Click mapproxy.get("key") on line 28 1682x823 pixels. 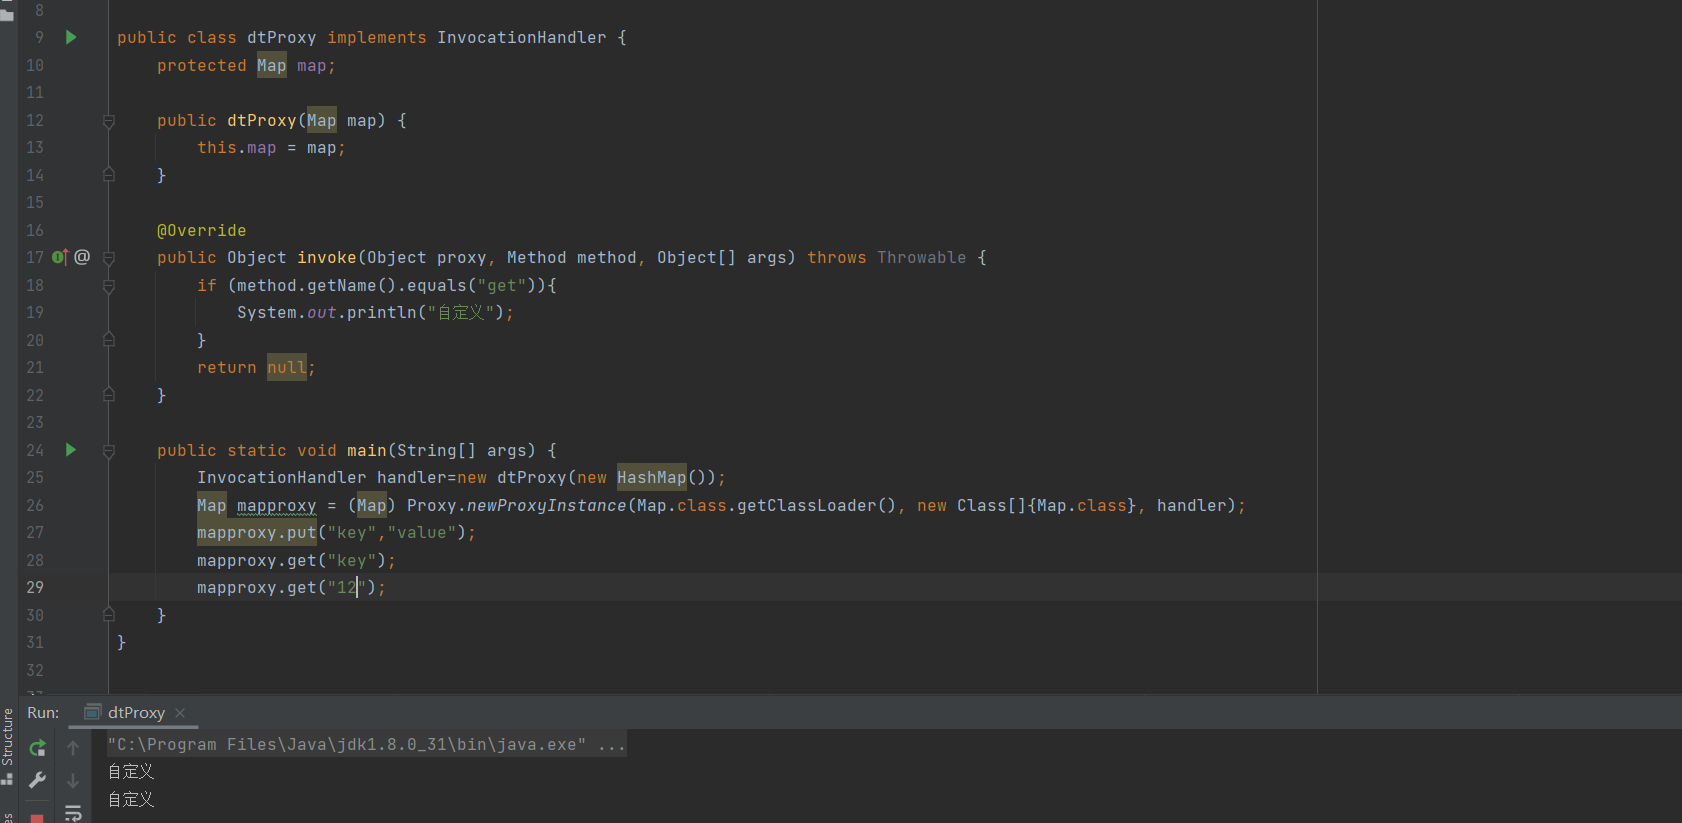pyautogui.click(x=291, y=560)
